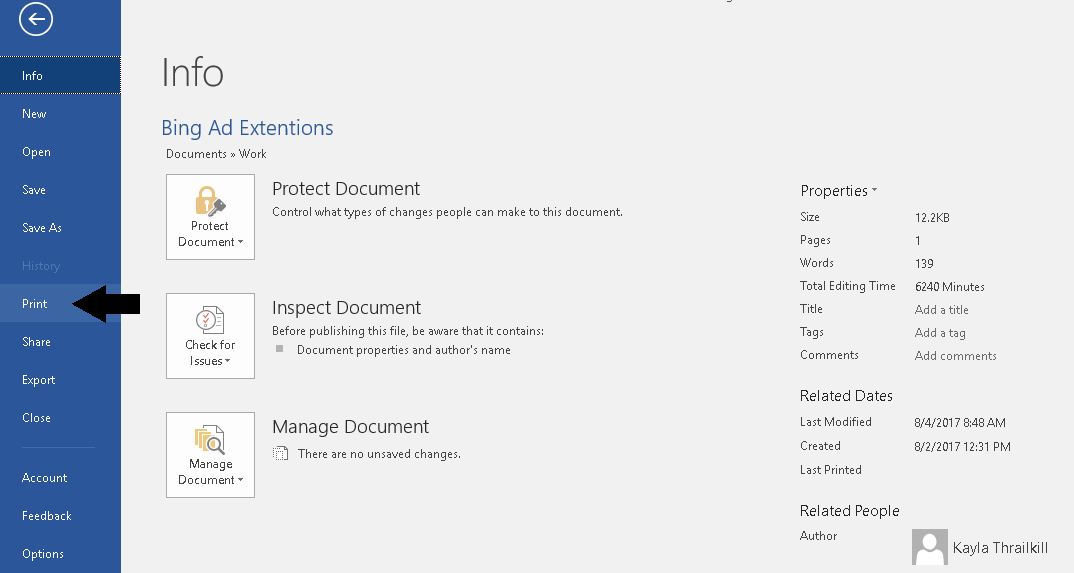Click the Manage Document magnifier icon
This screenshot has height=573, width=1074.
[x=210, y=439]
